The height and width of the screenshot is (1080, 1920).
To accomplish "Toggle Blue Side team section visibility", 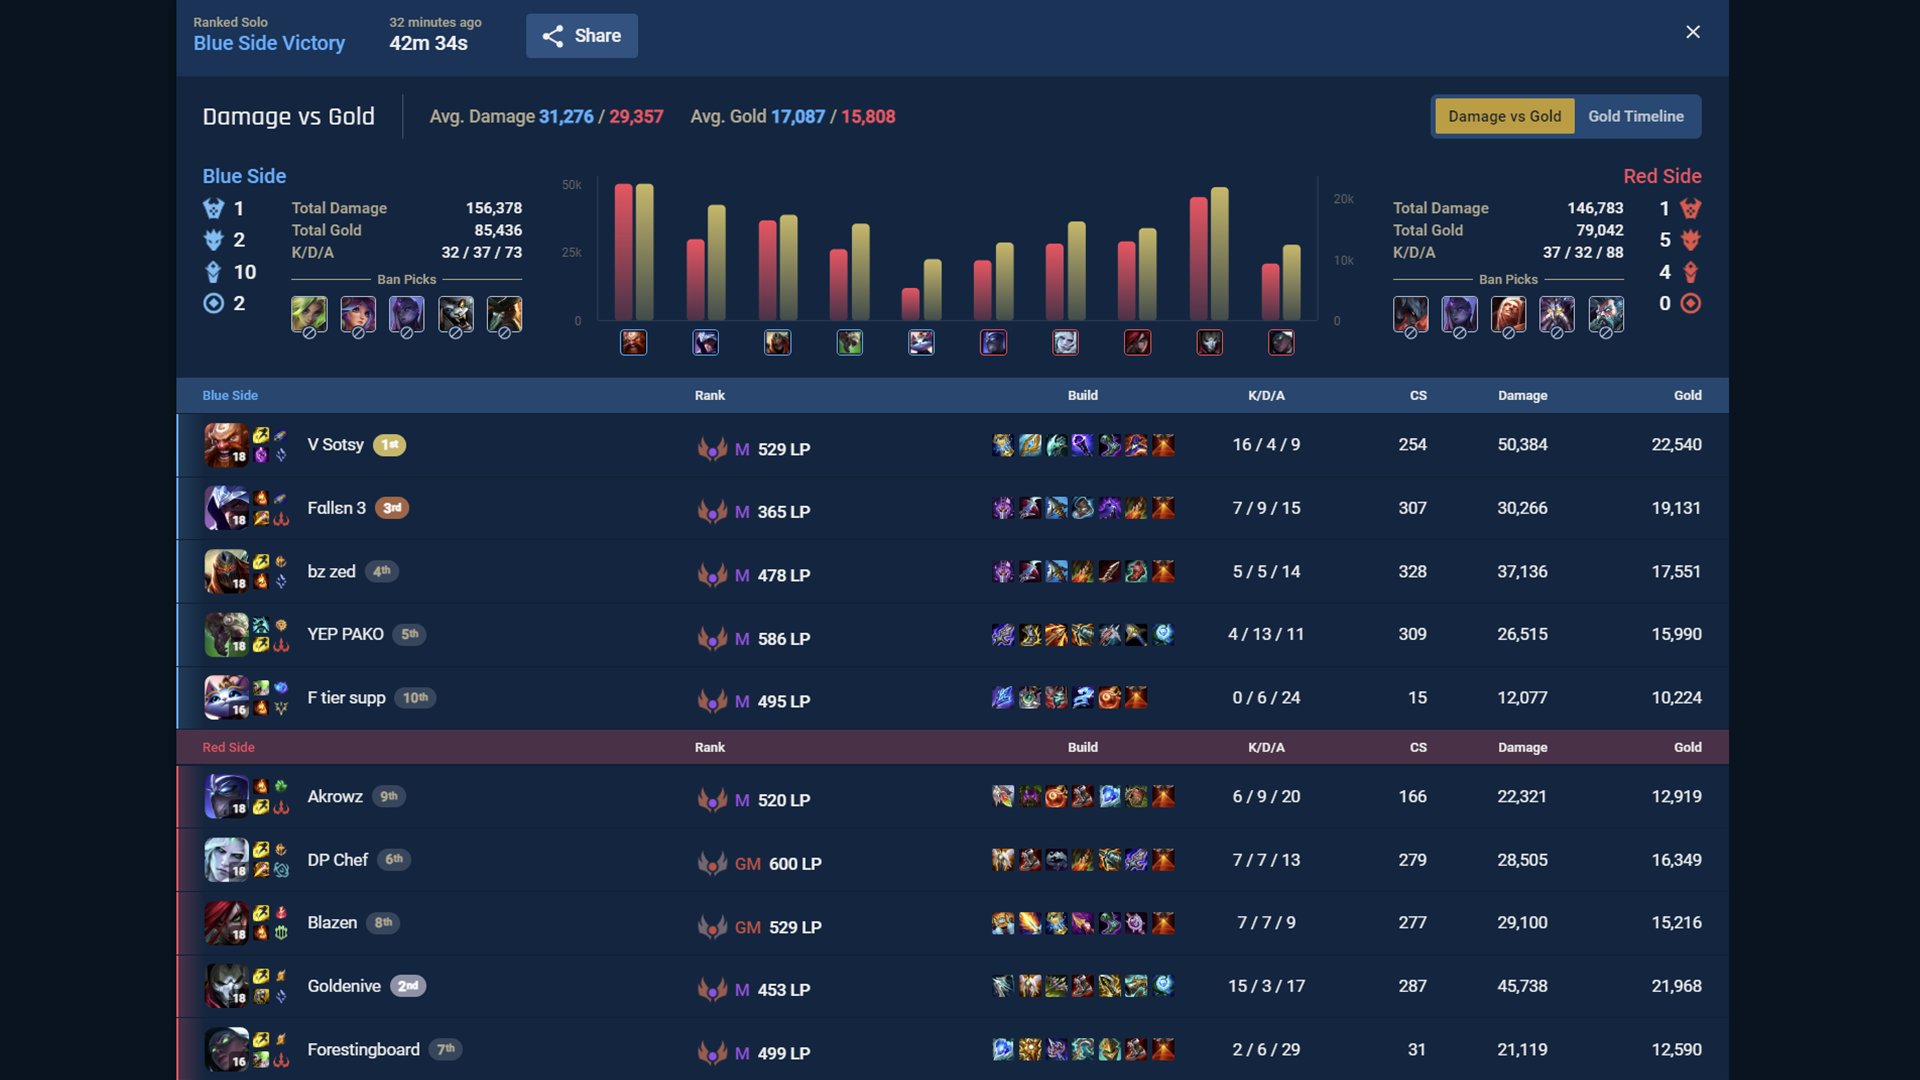I will tap(228, 394).
